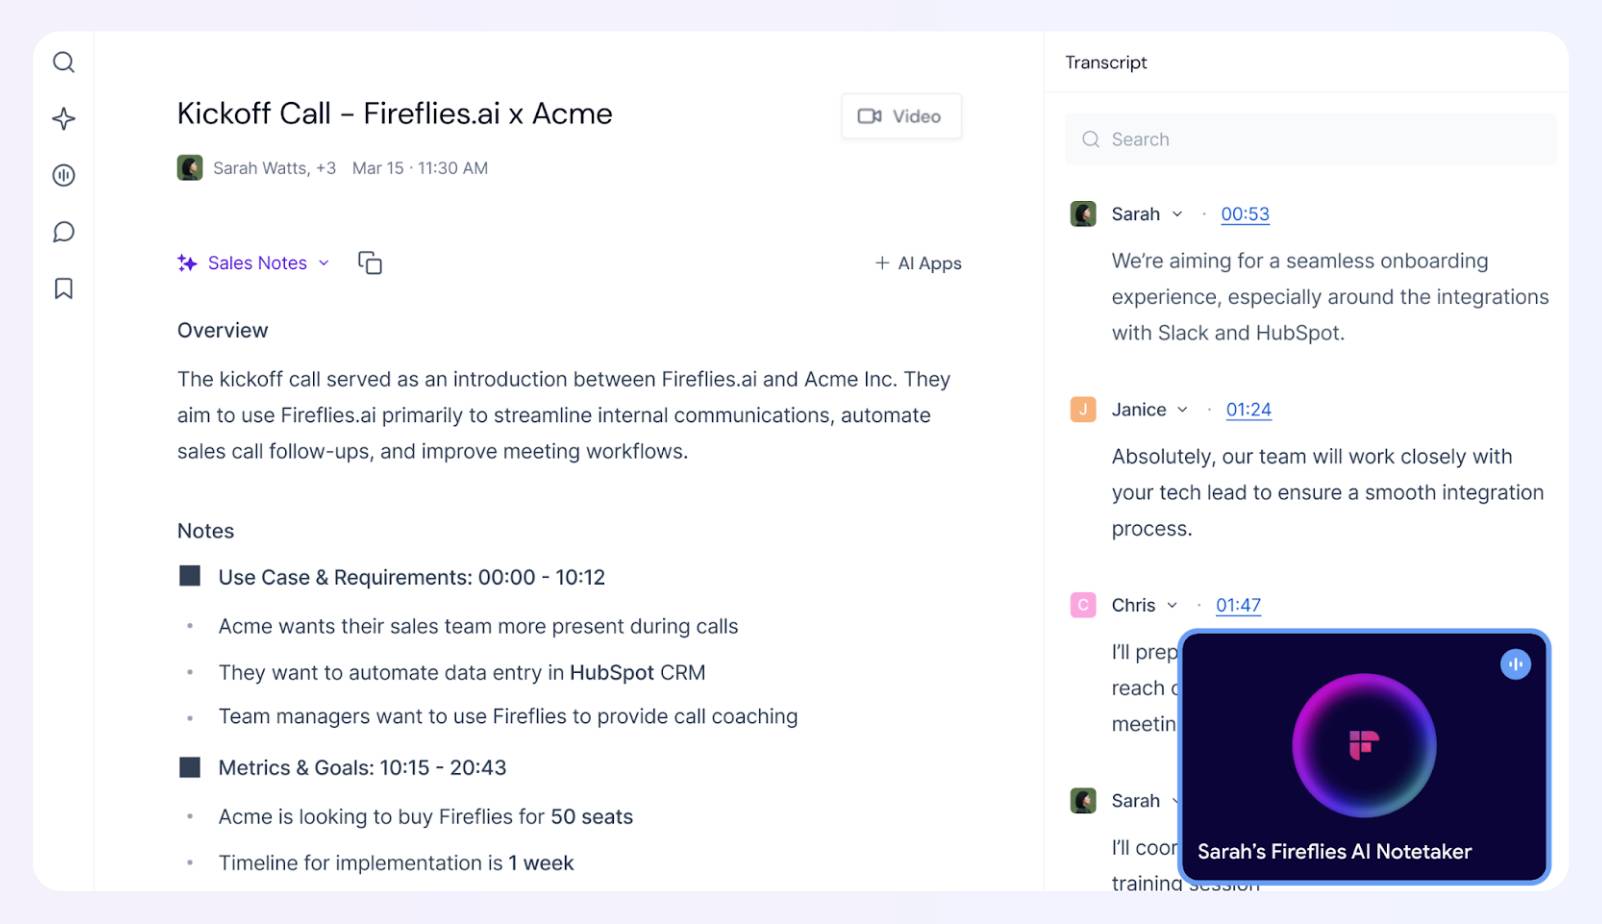Click the 'Notes' heading
The image size is (1602, 924).
tap(206, 531)
